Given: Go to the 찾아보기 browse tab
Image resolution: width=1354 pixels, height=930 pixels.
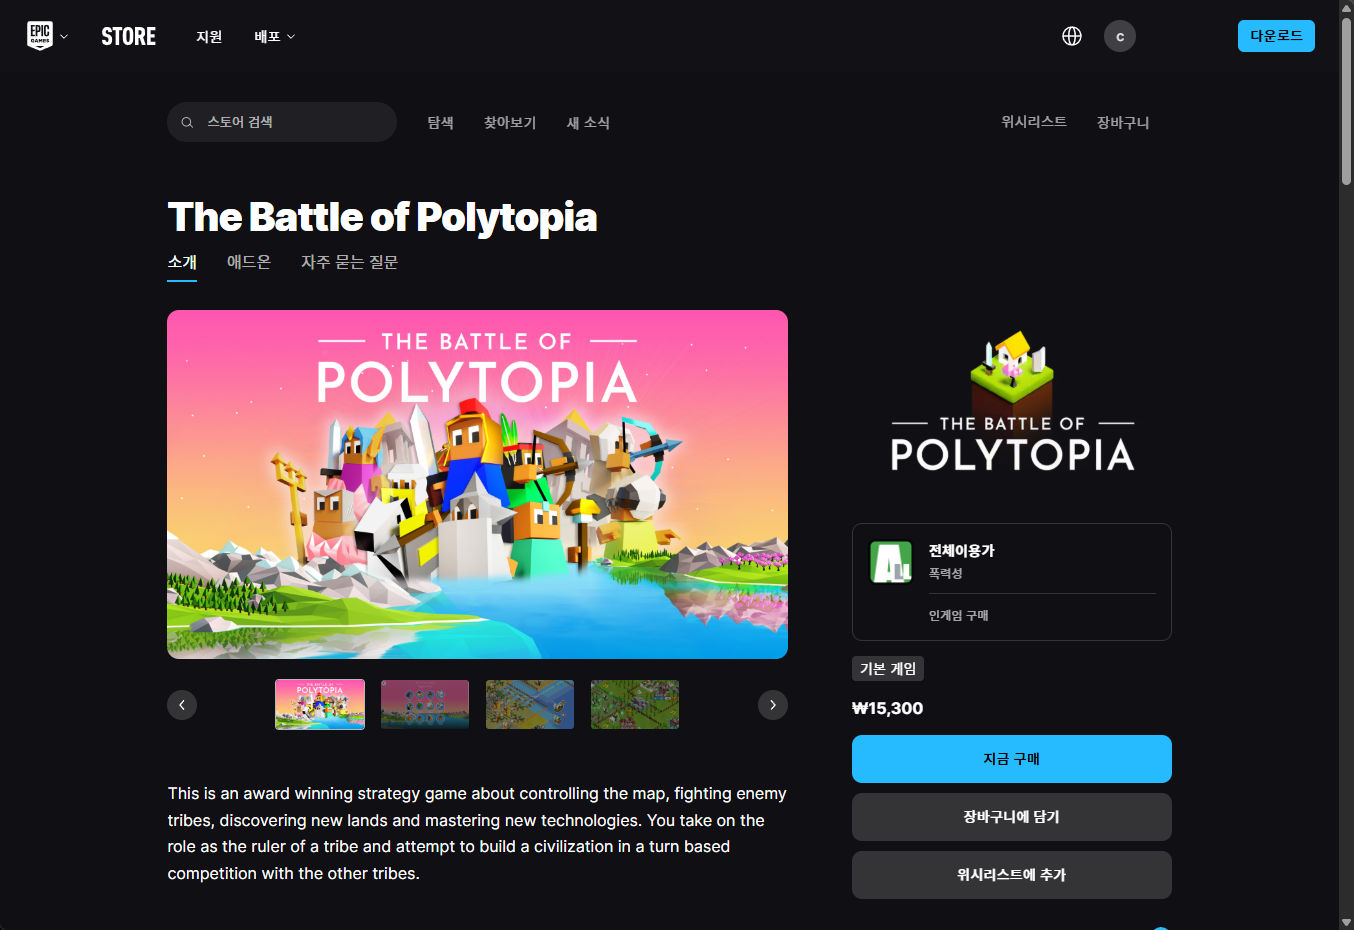Looking at the screenshot, I should (510, 122).
